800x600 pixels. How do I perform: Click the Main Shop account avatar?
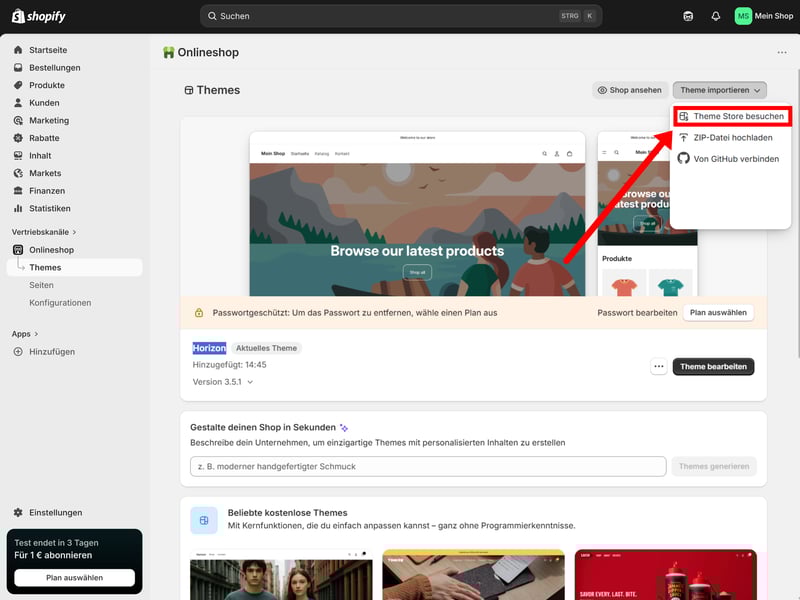tap(743, 16)
